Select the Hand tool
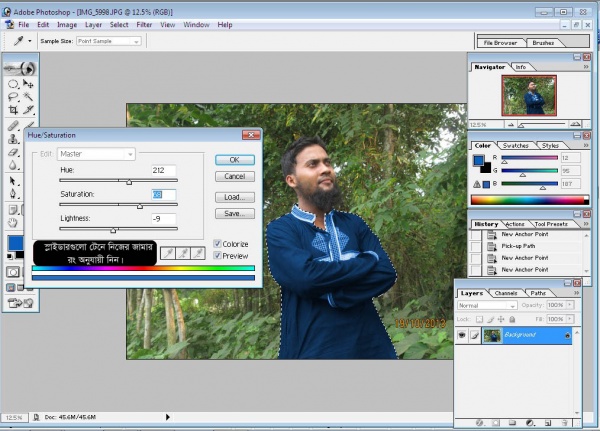 click(13, 222)
